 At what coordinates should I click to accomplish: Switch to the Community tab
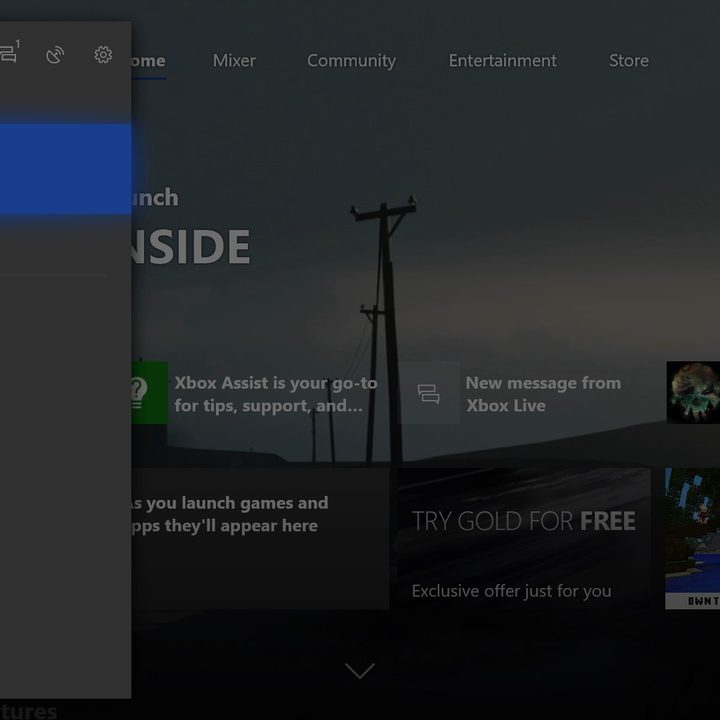pos(351,61)
